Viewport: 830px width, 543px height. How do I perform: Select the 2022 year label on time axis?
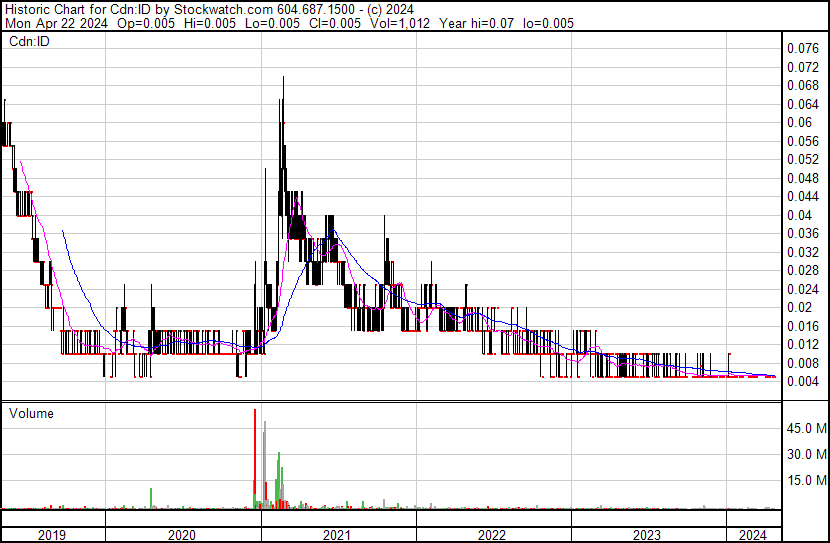coord(492,535)
